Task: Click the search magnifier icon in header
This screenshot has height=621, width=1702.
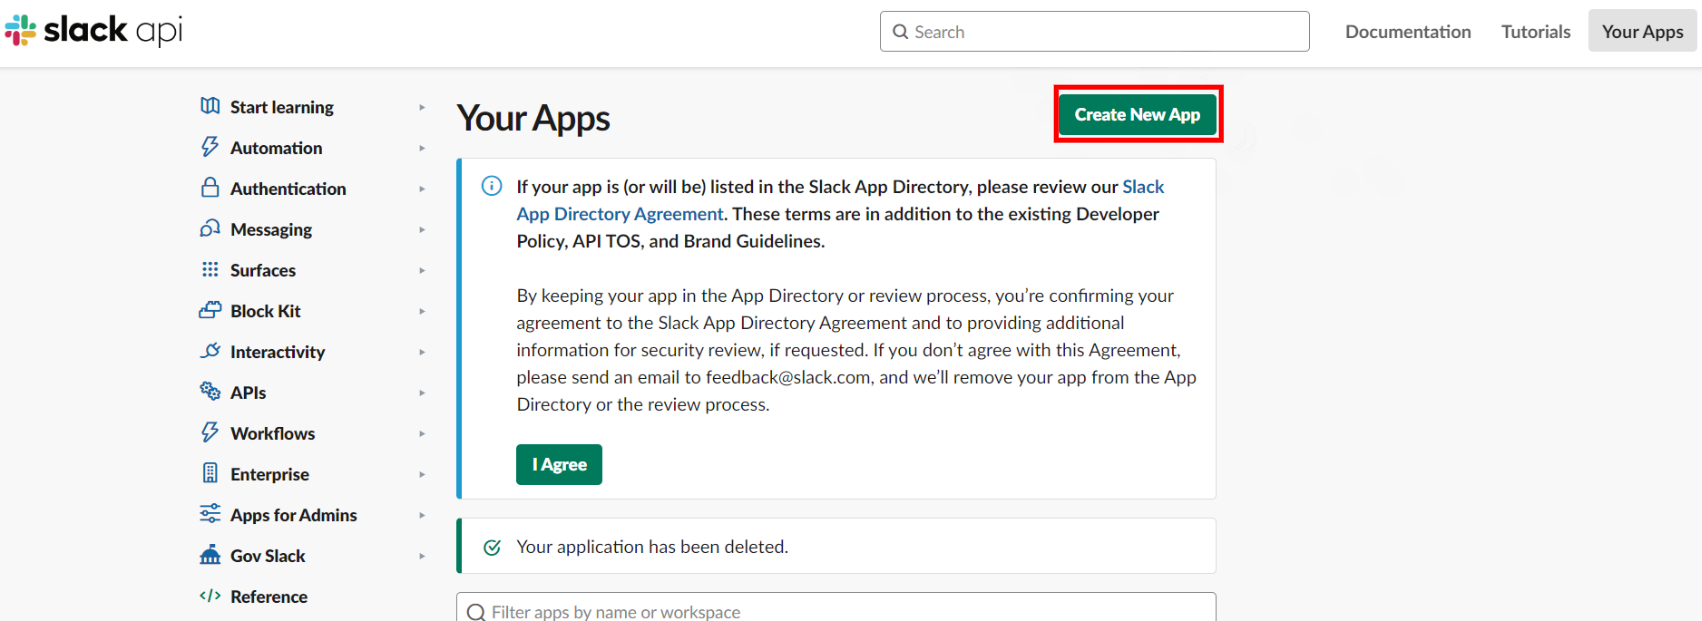Action: [x=901, y=32]
